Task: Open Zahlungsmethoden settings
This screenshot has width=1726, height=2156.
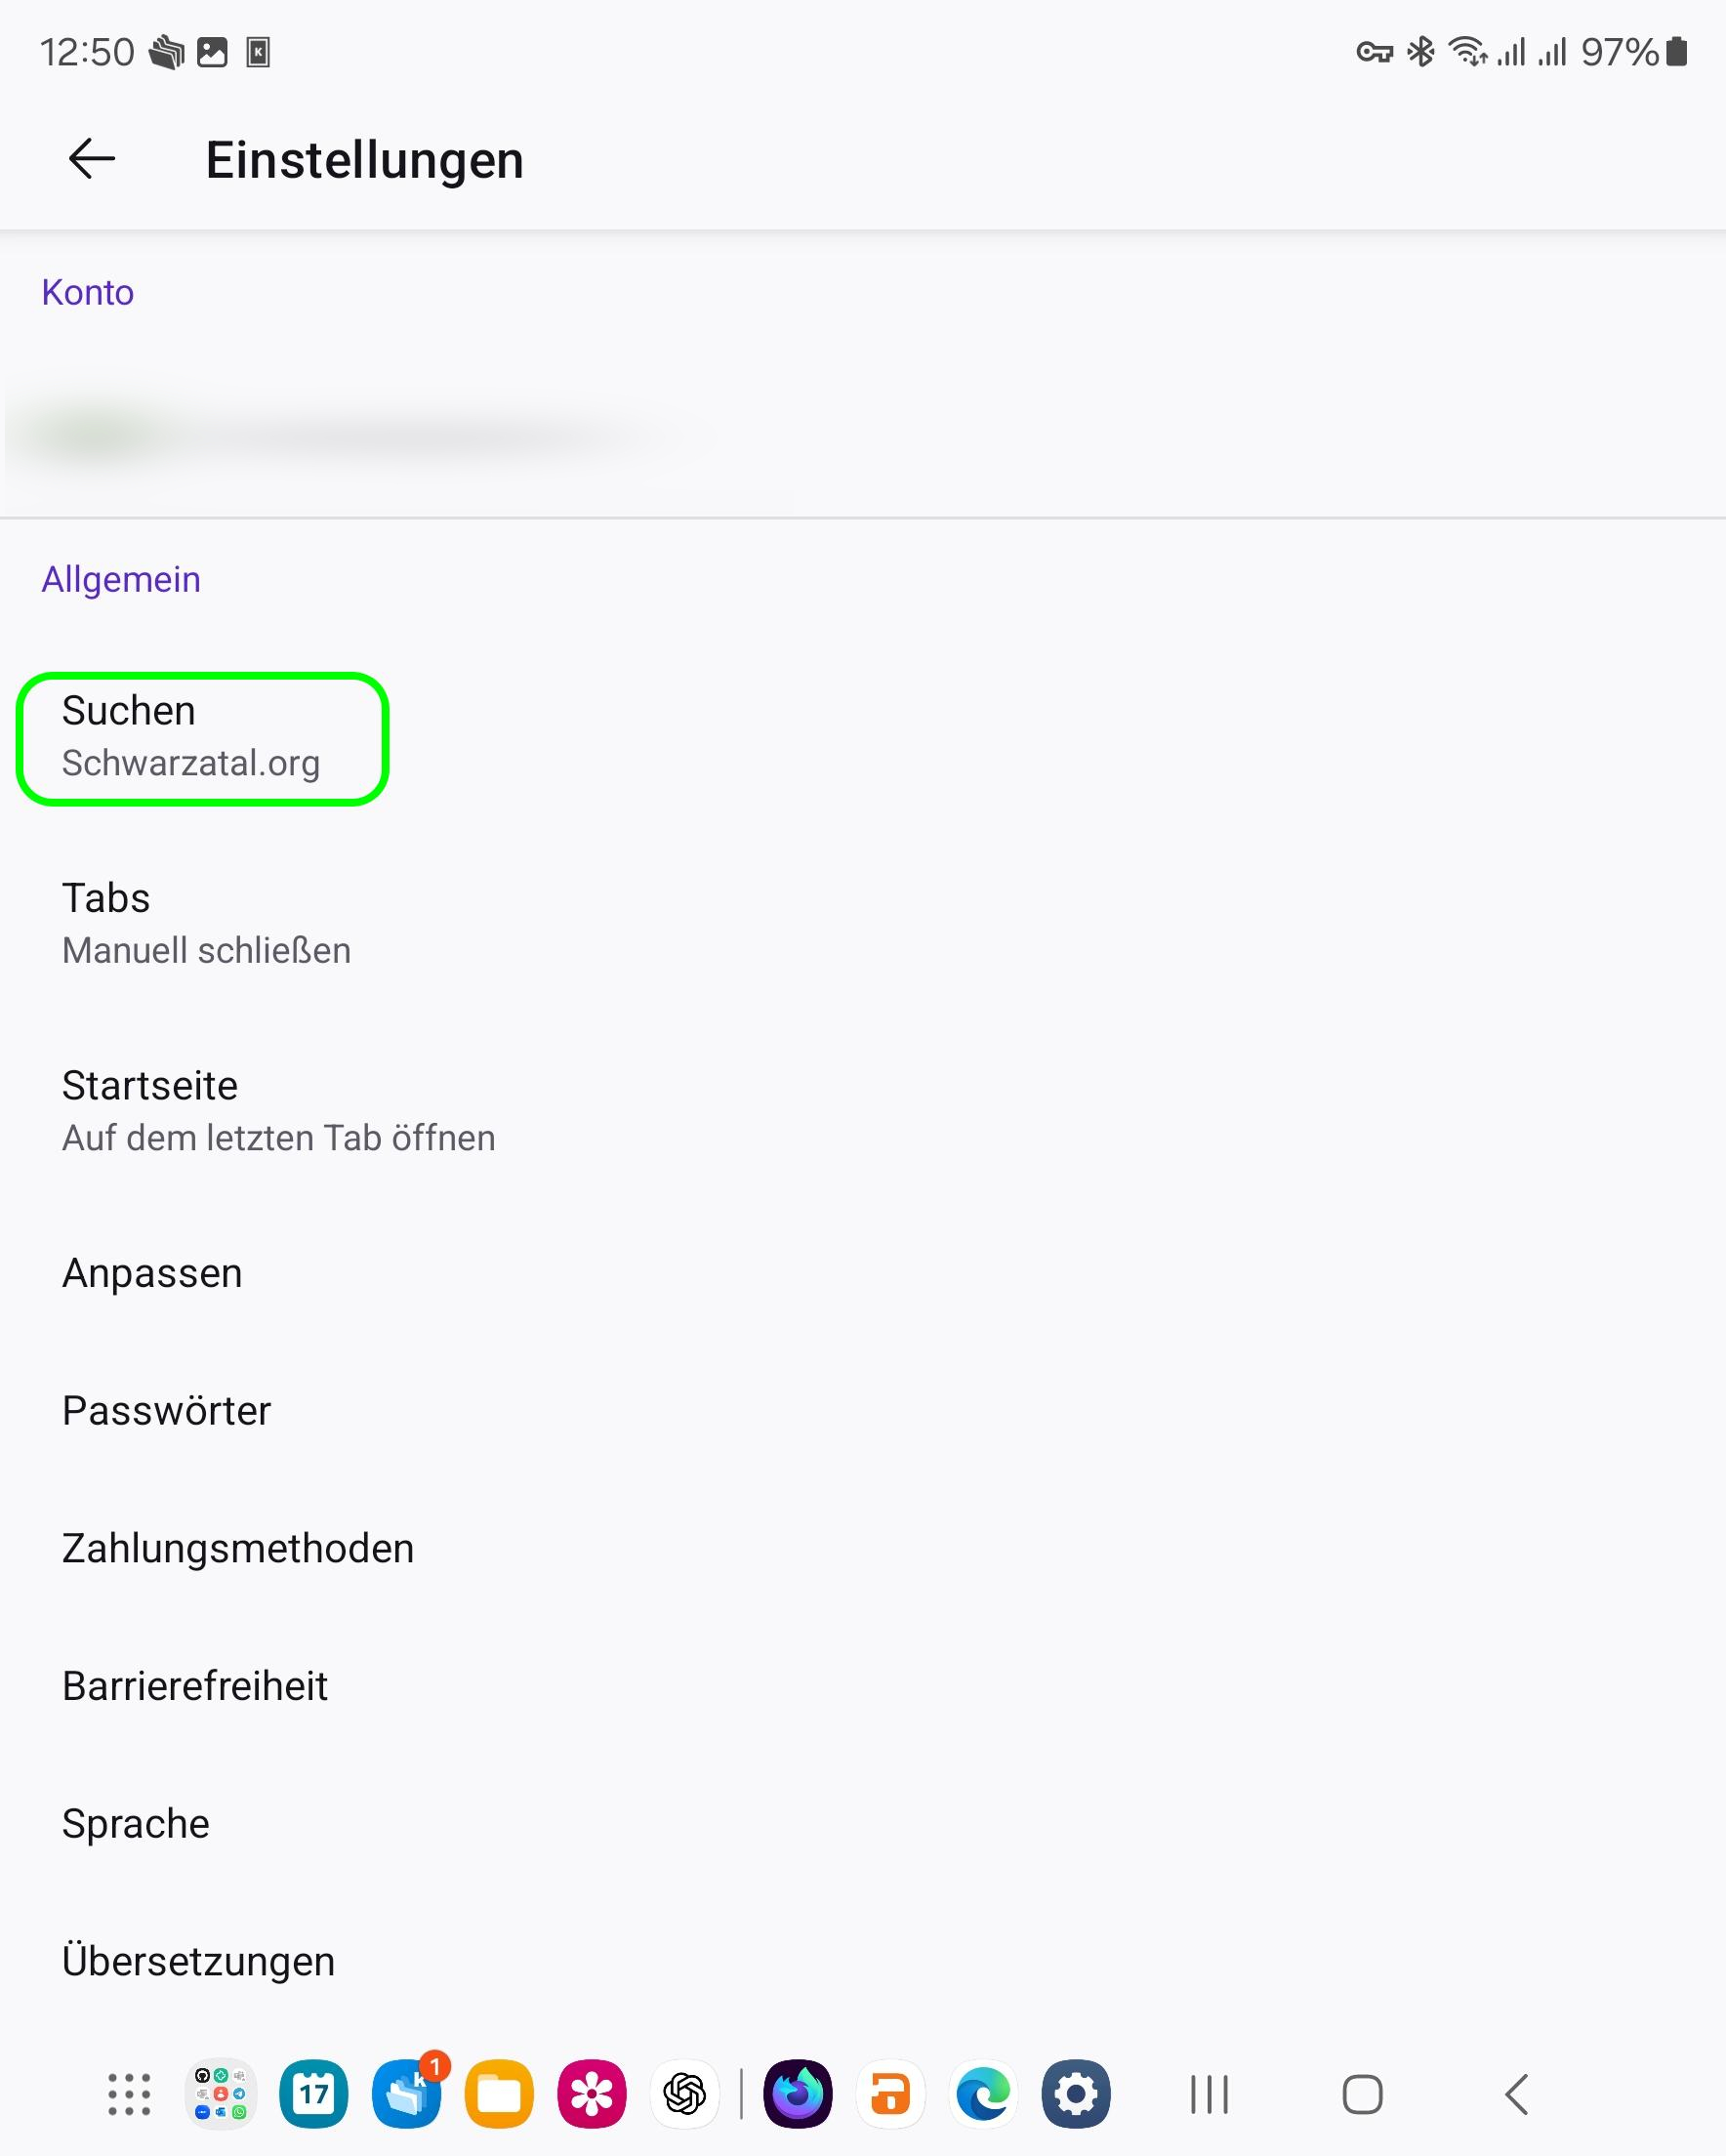Action: [x=238, y=1548]
